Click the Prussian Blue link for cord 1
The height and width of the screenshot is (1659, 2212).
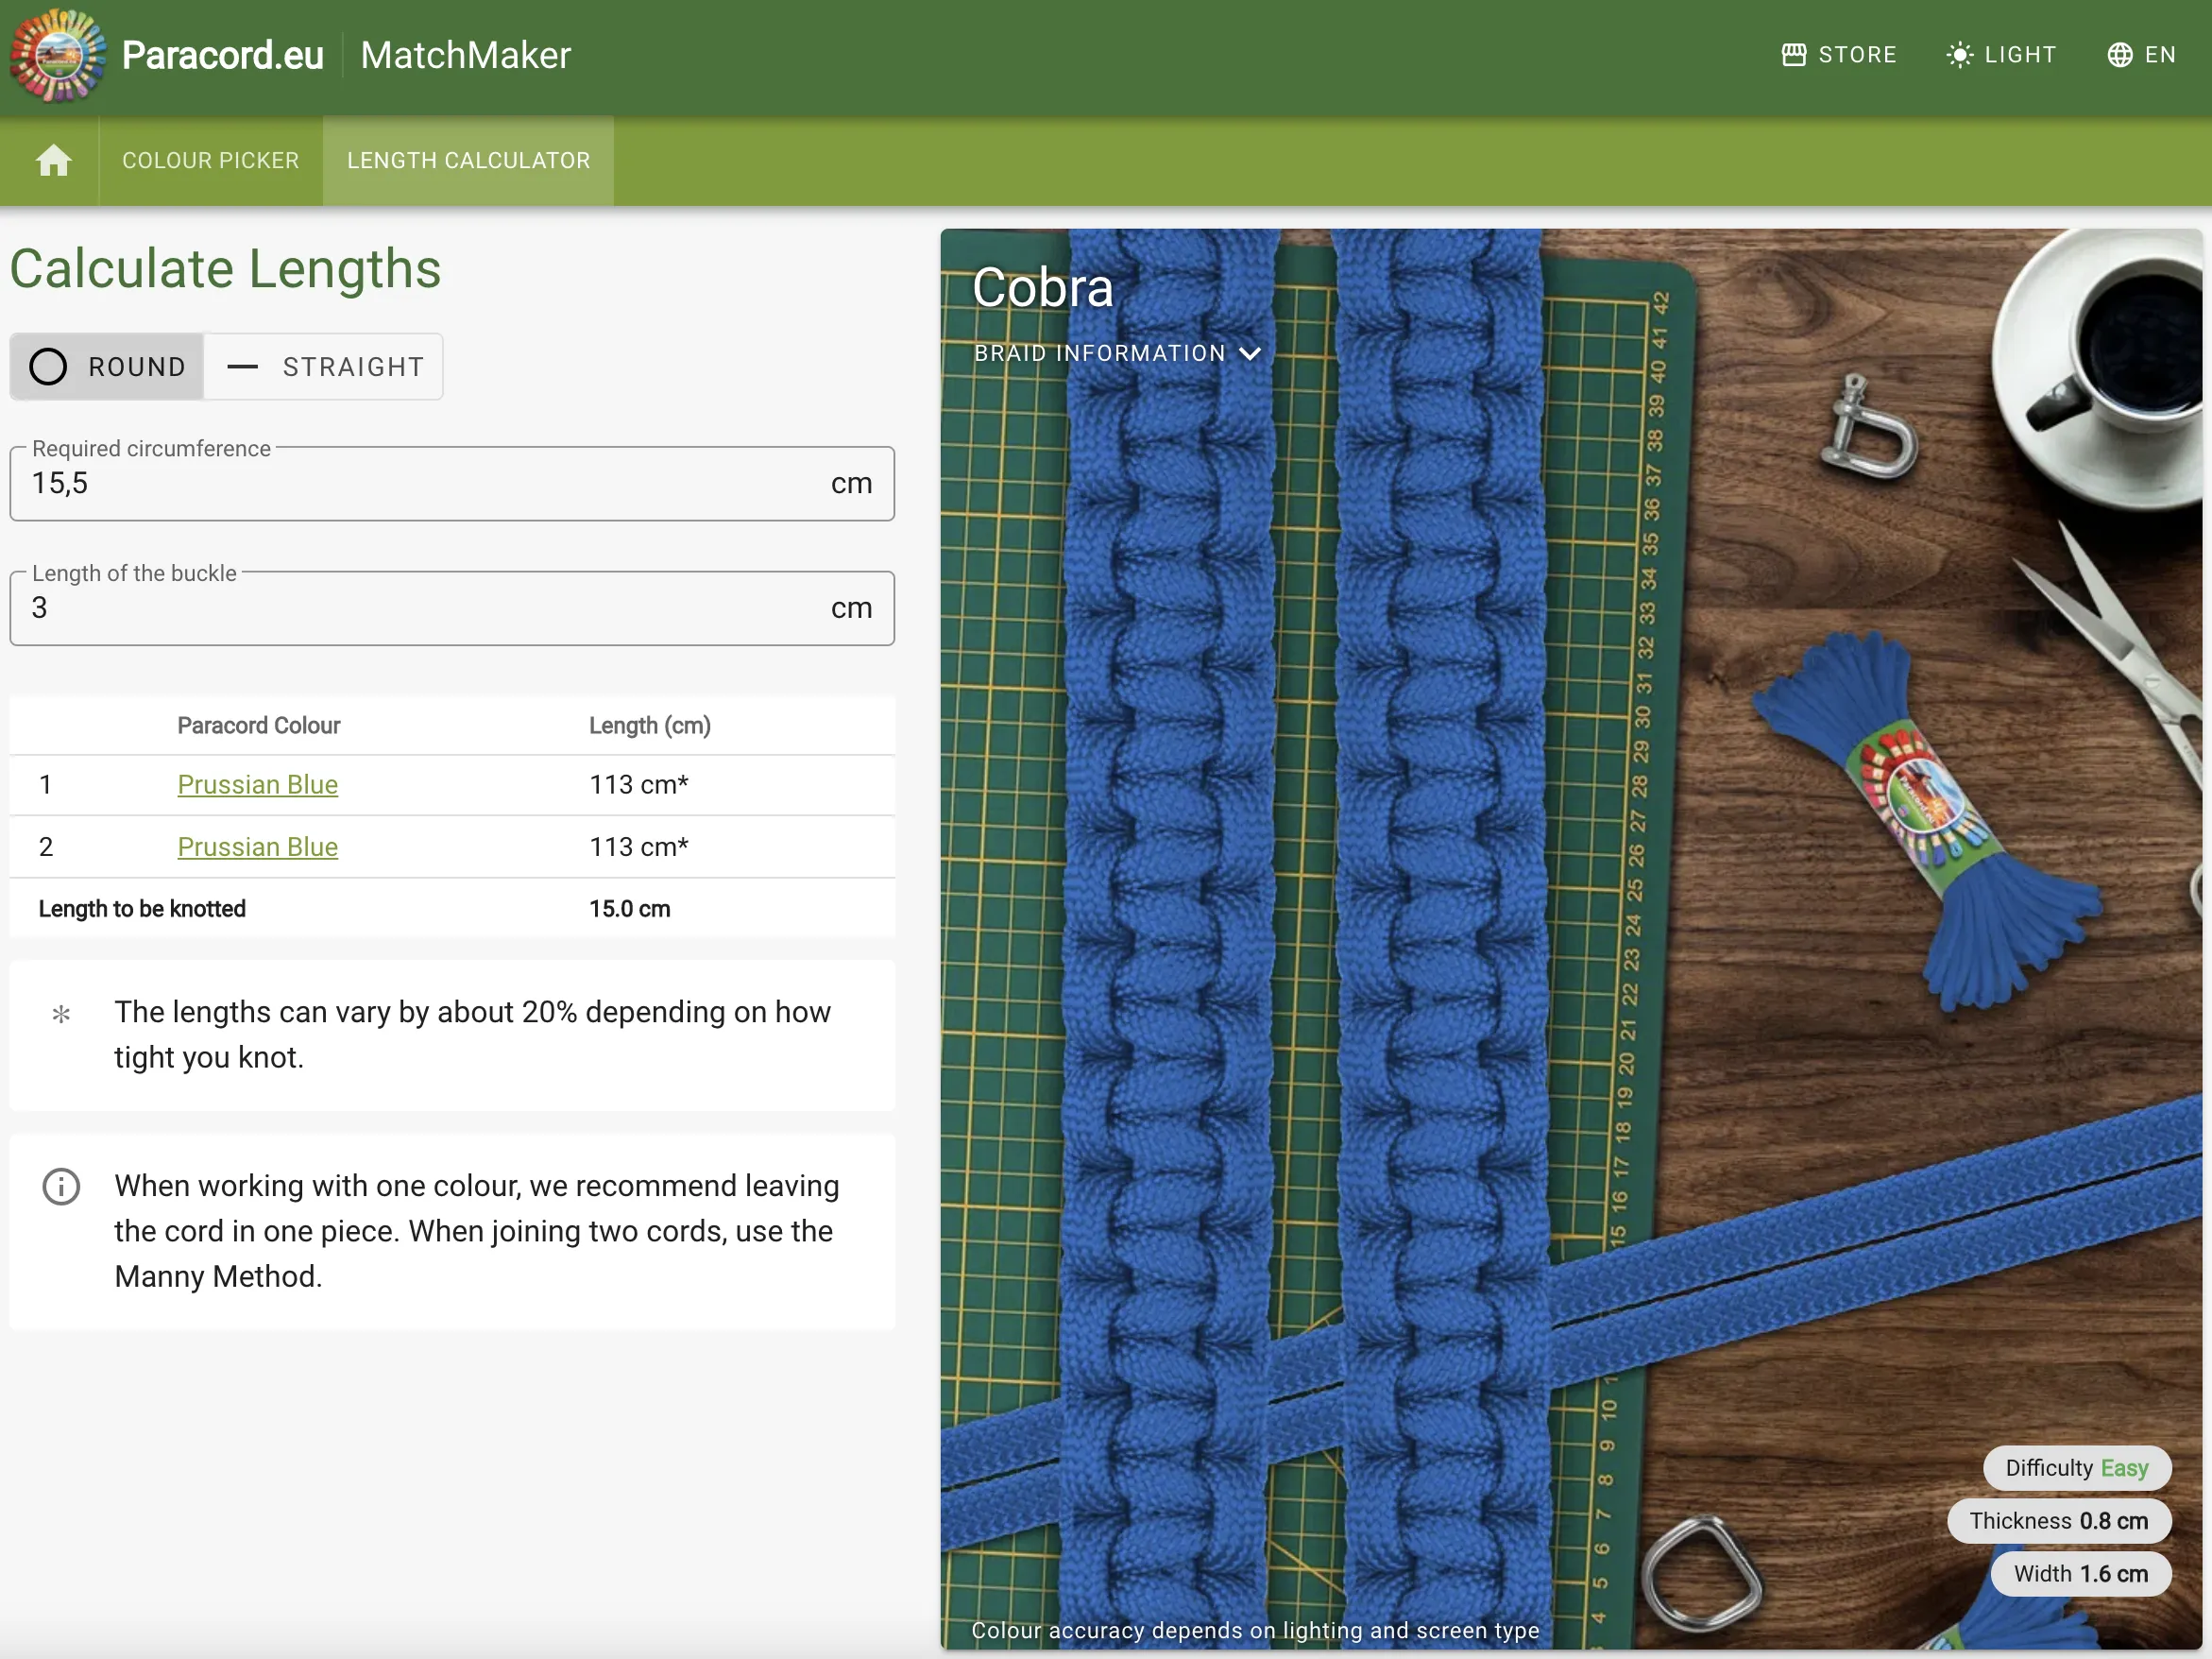pyautogui.click(x=258, y=784)
